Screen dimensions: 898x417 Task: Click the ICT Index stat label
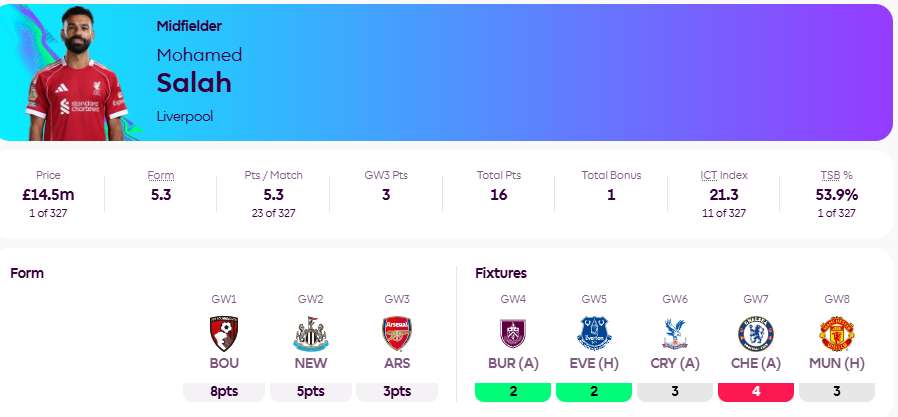722,175
